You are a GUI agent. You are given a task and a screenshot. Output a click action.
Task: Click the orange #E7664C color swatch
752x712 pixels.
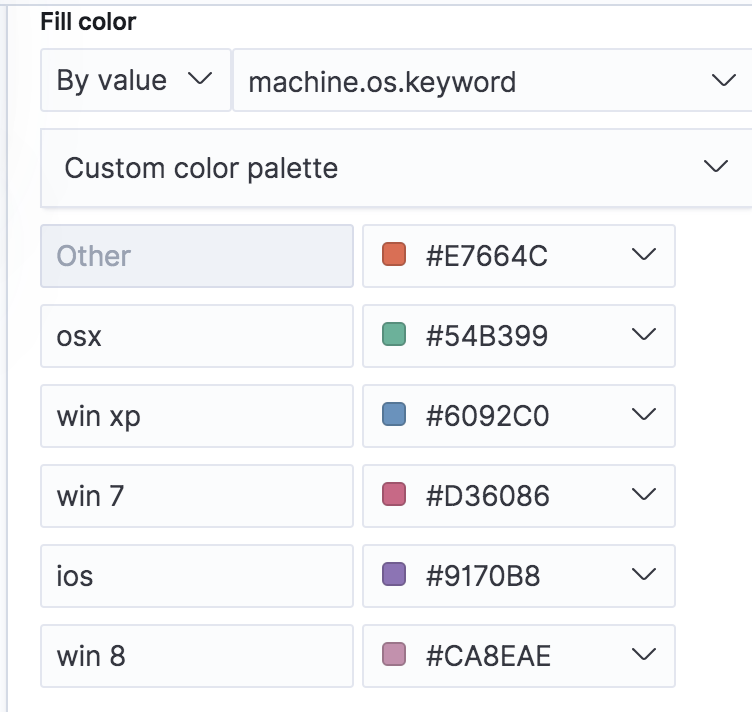394,255
